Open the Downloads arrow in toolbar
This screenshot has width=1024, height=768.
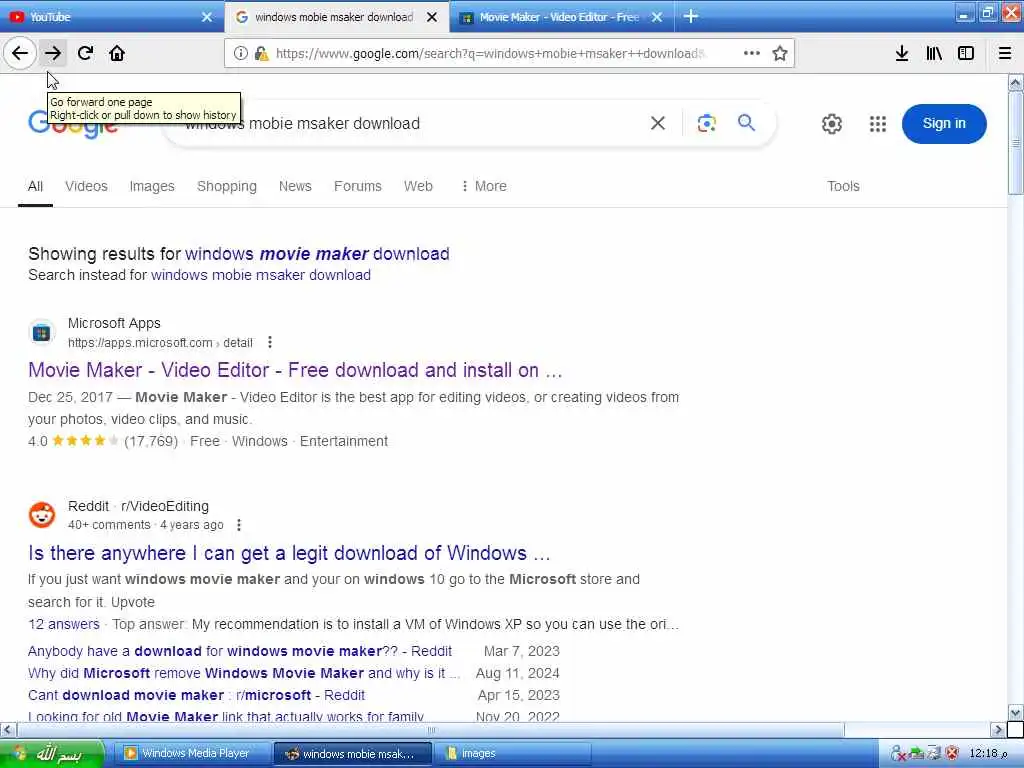coord(902,53)
